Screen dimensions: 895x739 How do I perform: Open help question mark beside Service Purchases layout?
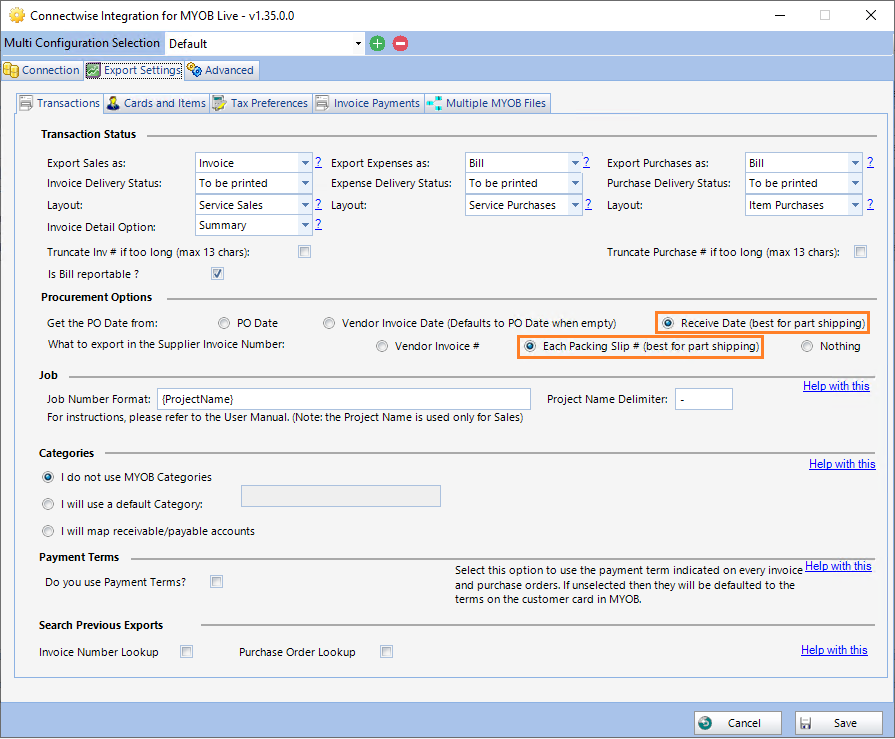coord(588,204)
